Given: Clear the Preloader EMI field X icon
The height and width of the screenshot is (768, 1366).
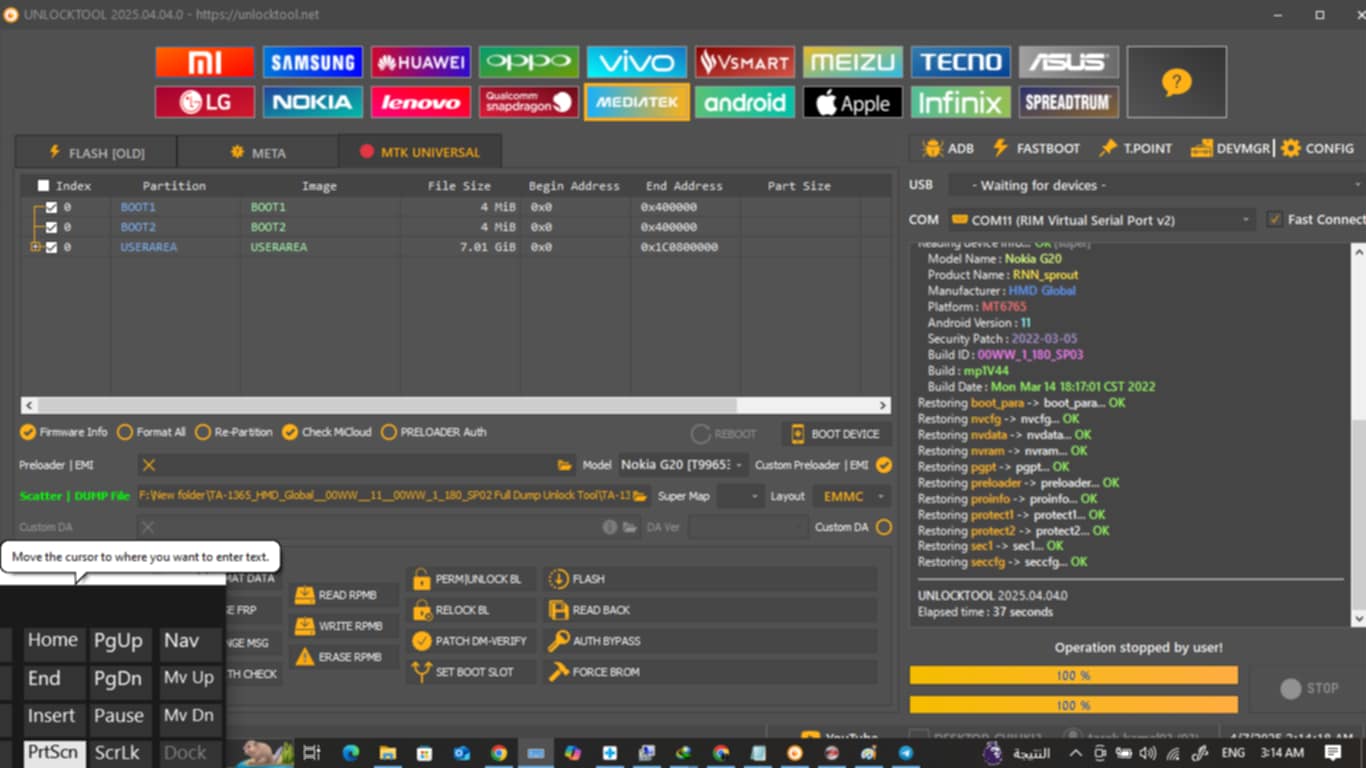Looking at the screenshot, I should (149, 465).
